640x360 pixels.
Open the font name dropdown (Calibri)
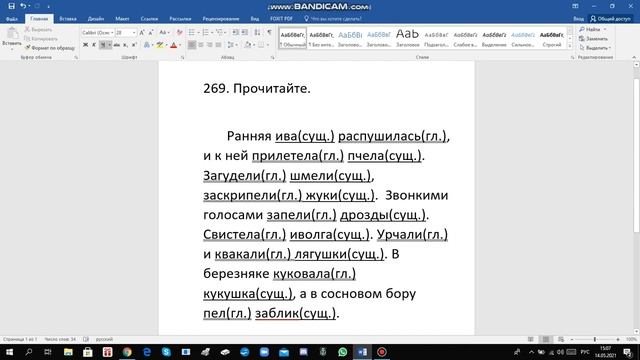[x=112, y=33]
